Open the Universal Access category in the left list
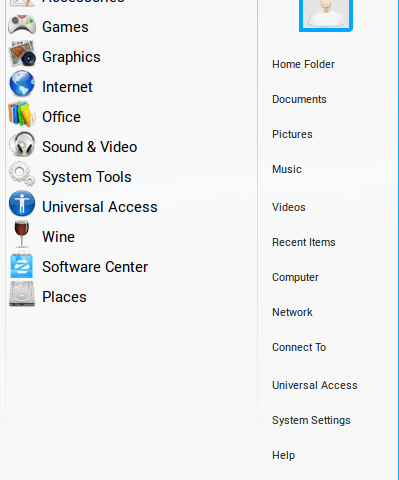The width and height of the screenshot is (399, 480). (x=100, y=207)
